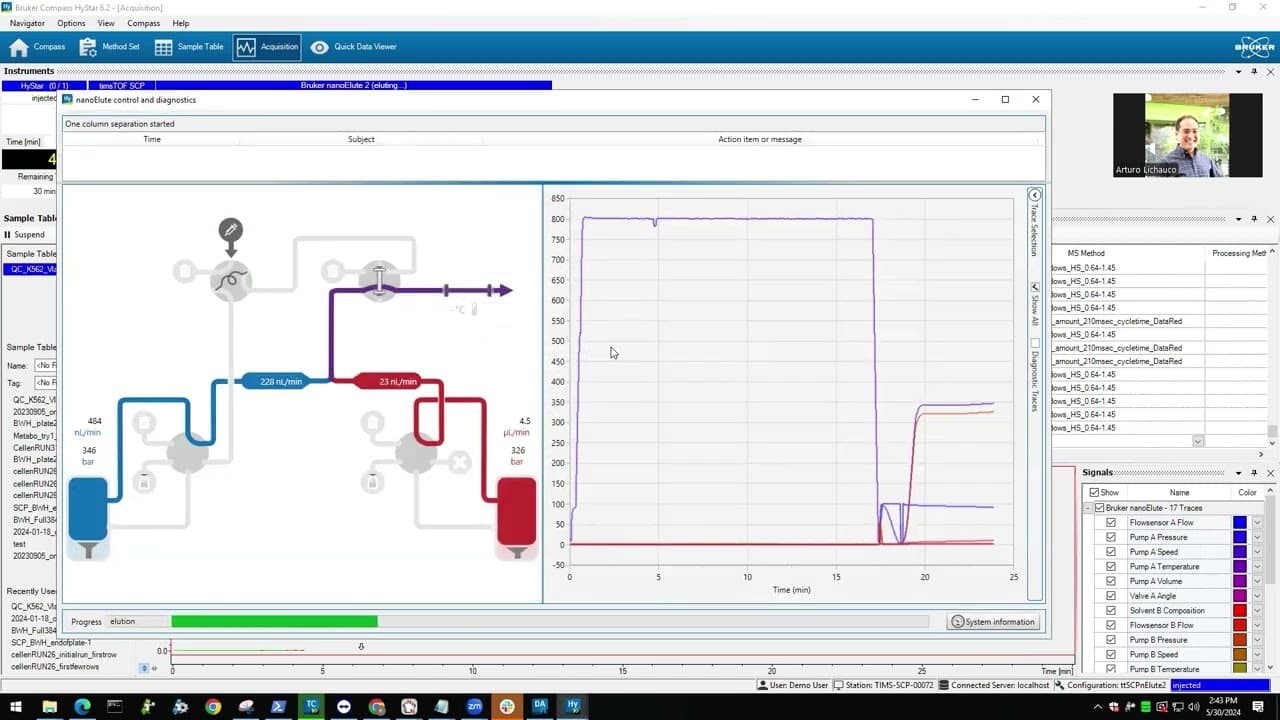Toggle Flowsensor A Flow signal checkbox
The image size is (1280, 720).
point(1111,523)
